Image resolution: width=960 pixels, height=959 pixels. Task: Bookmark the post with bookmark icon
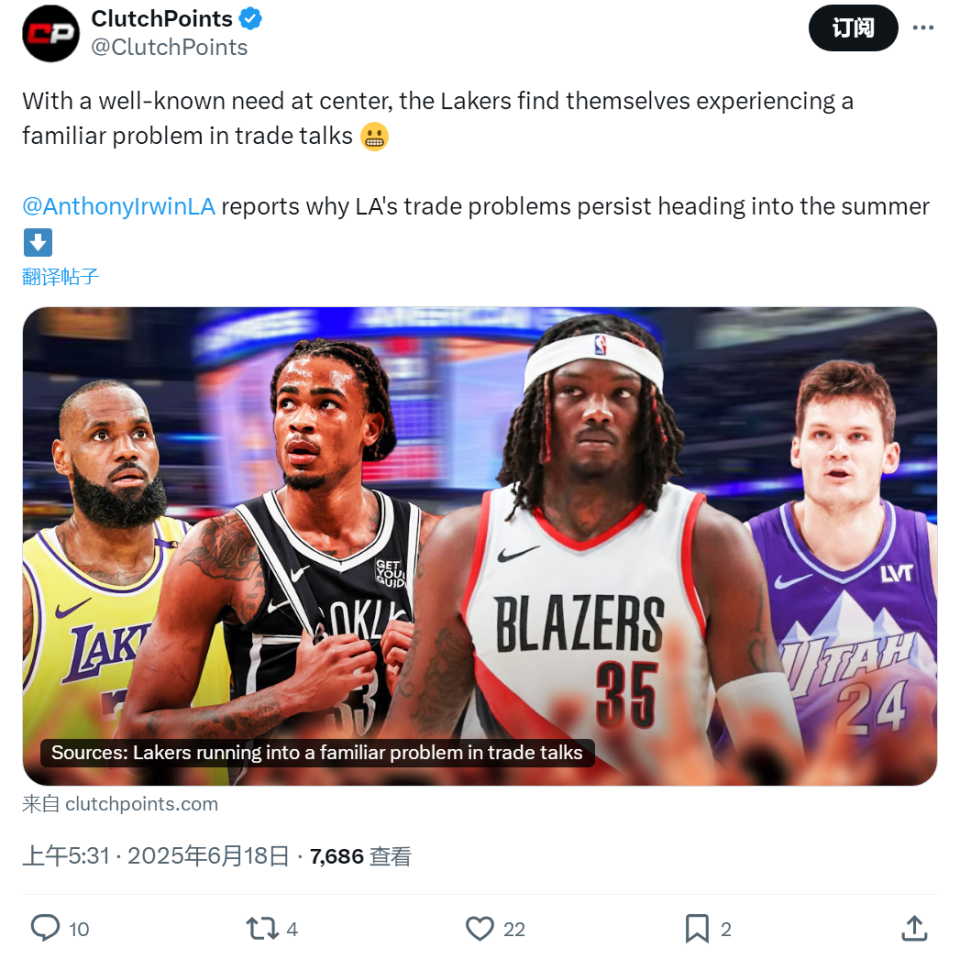[x=697, y=928]
